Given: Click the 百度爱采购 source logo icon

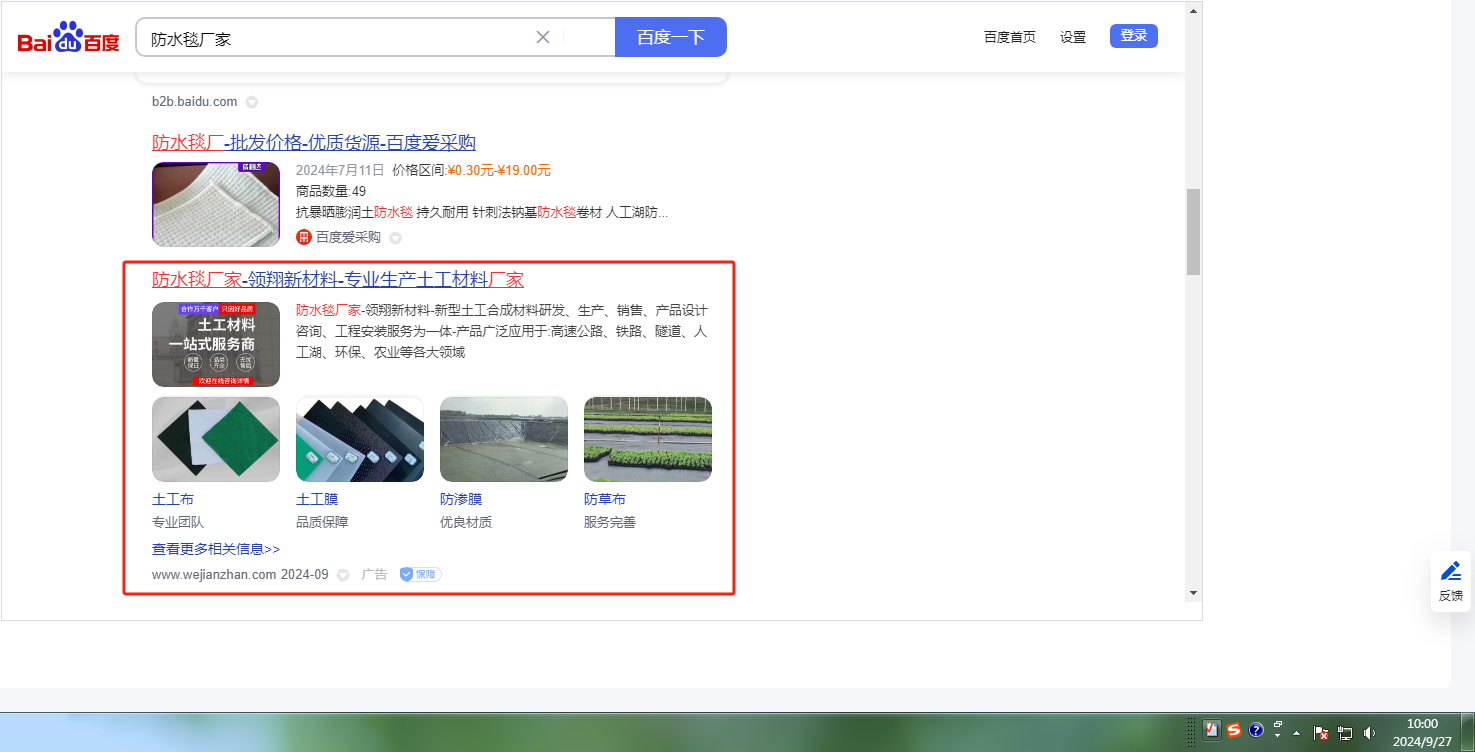Looking at the screenshot, I should click(304, 237).
